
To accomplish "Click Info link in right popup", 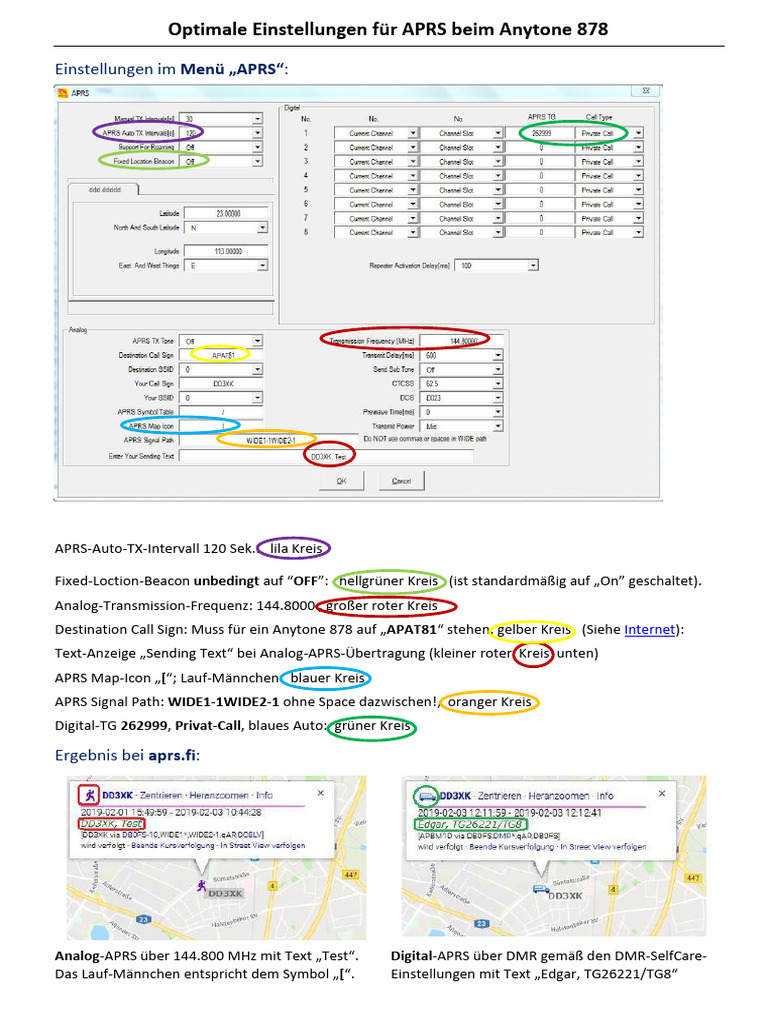I will 605,795.
